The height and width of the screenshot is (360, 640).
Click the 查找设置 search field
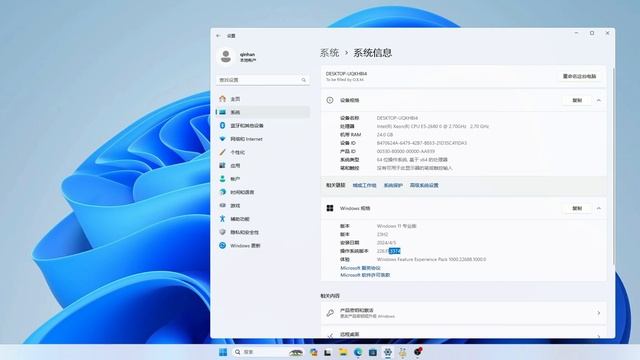click(x=262, y=80)
